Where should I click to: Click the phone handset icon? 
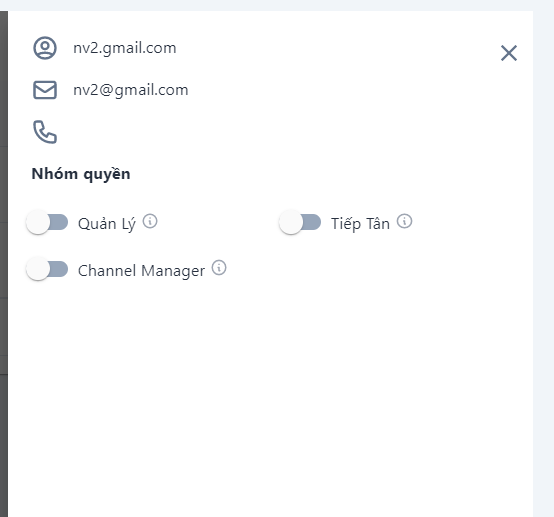pos(45,132)
